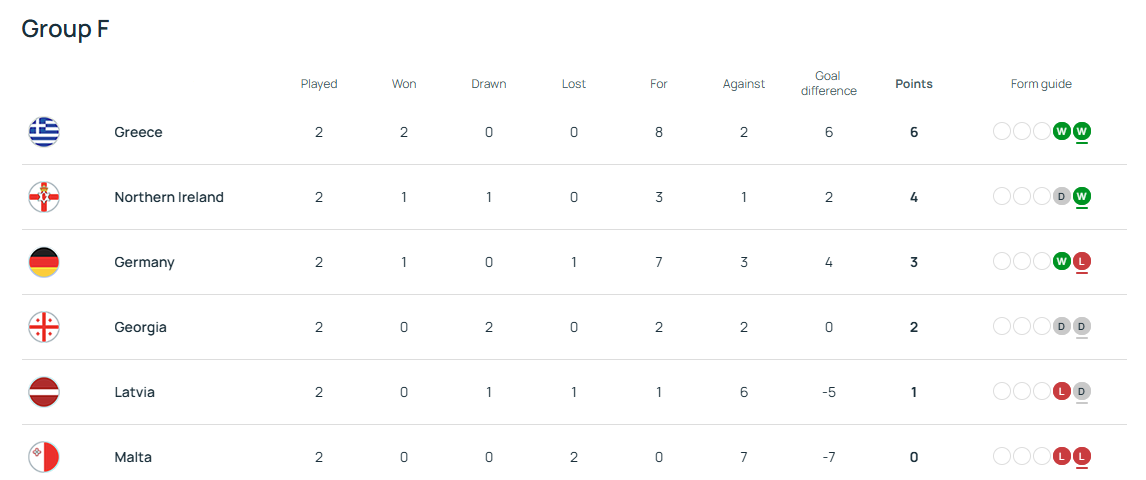Click the Form guide column header
This screenshot has width=1146, height=480.
pyautogui.click(x=1041, y=84)
